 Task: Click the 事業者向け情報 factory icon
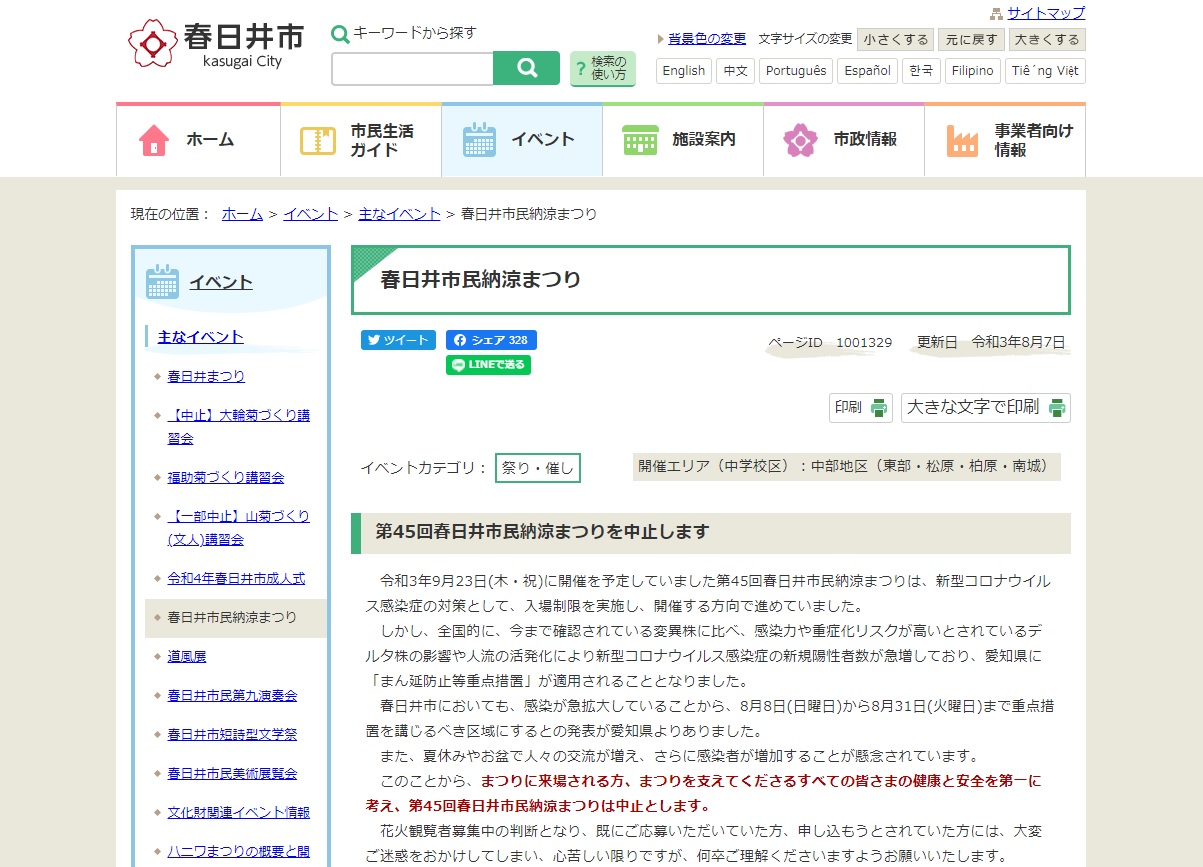(x=963, y=141)
